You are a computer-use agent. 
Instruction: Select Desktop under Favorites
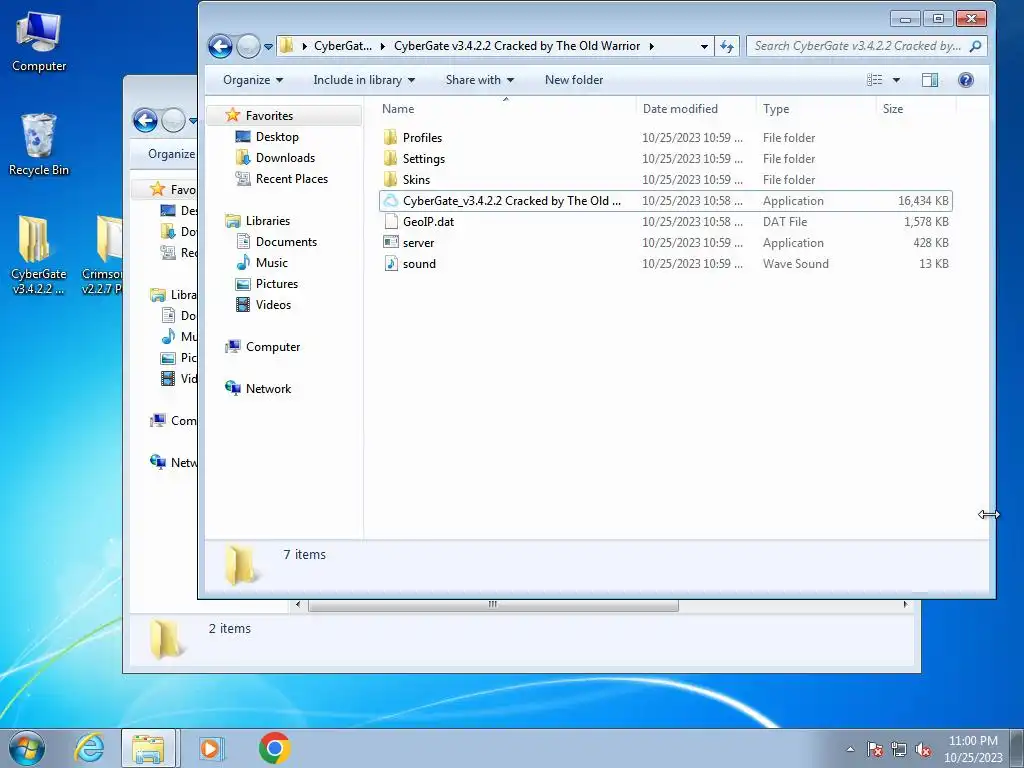pos(277,136)
